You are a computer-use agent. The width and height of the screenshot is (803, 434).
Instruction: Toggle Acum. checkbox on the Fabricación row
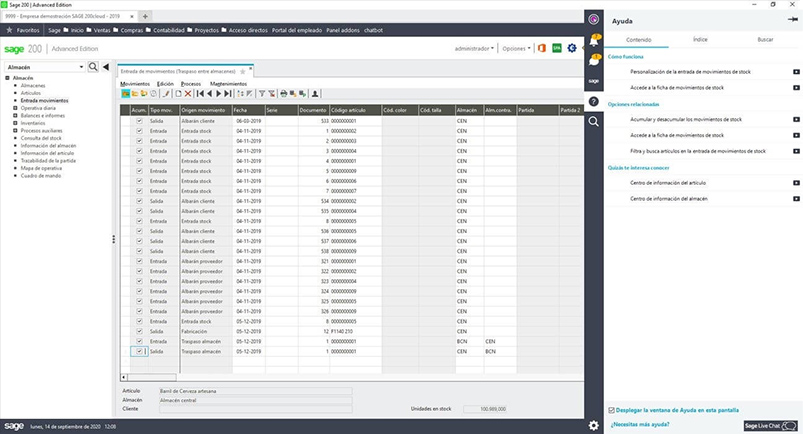click(139, 332)
